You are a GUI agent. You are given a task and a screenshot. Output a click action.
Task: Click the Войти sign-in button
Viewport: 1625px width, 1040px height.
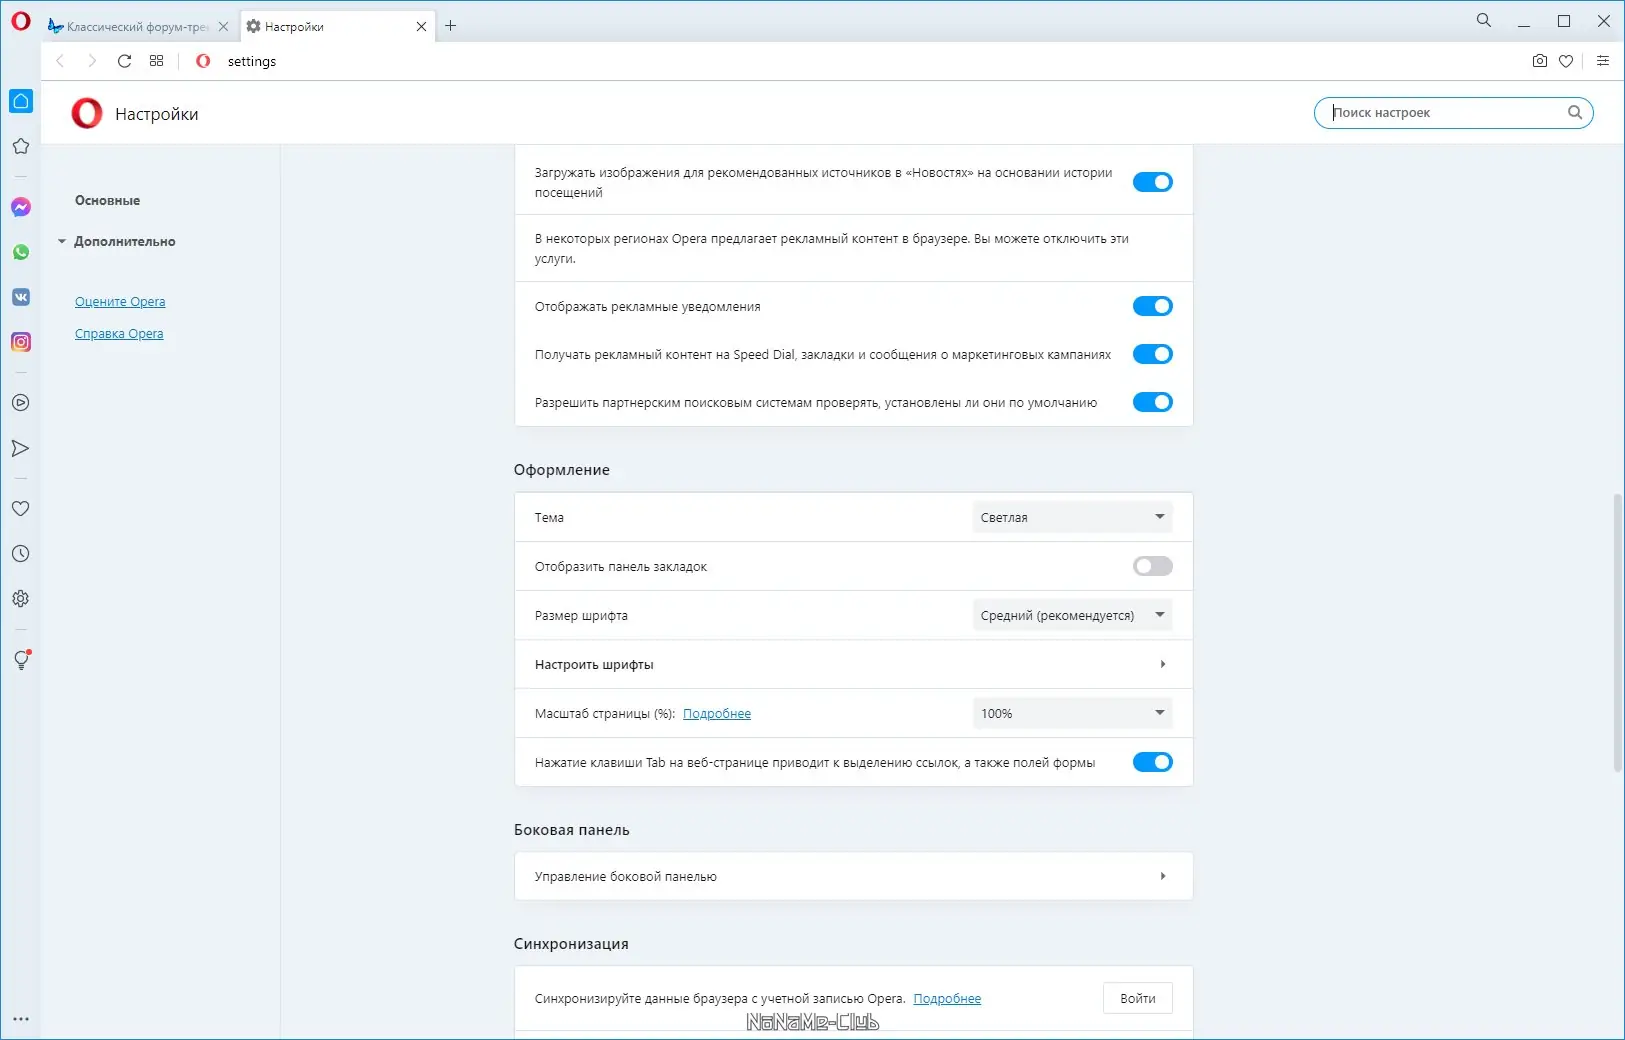pos(1137,999)
